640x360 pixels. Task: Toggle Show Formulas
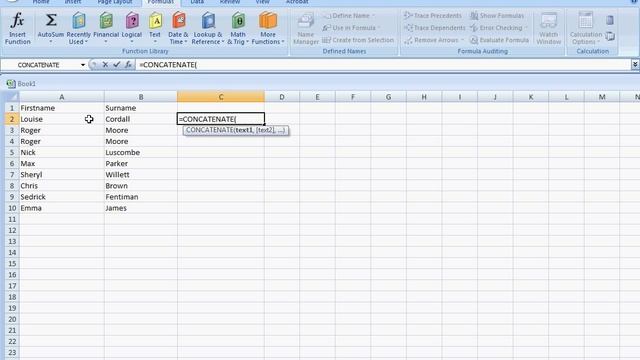tap(497, 16)
